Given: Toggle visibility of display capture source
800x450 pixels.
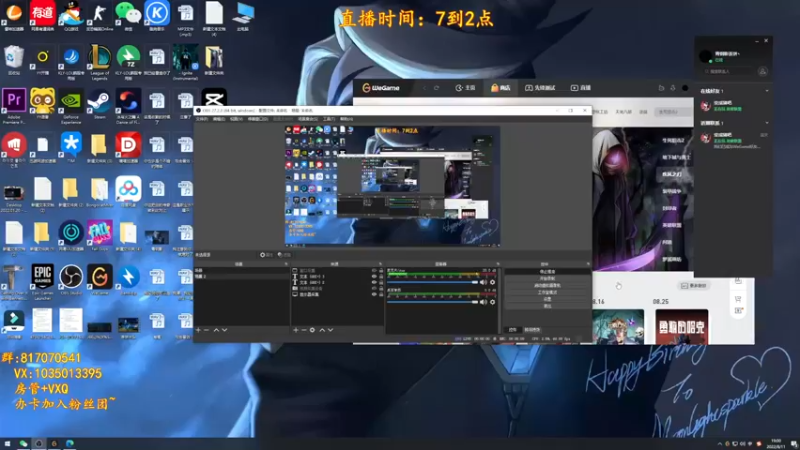Looking at the screenshot, I should pos(374,294).
